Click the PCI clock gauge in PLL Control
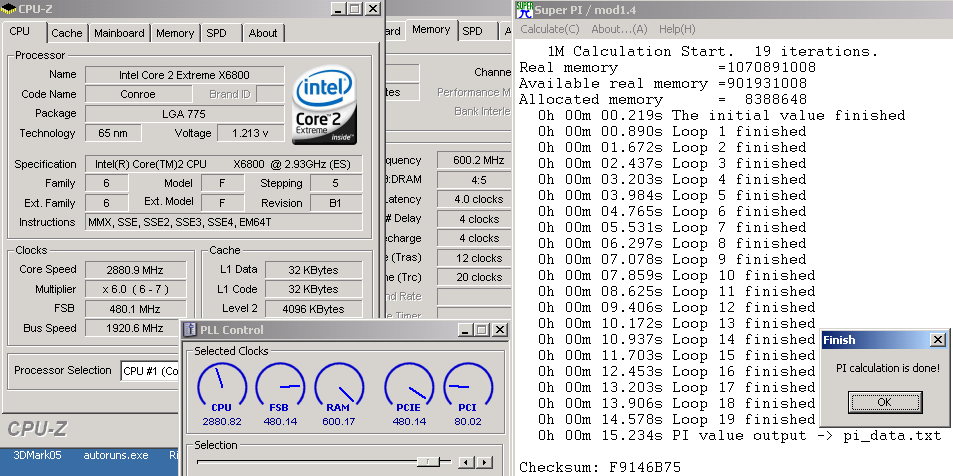 click(x=467, y=387)
